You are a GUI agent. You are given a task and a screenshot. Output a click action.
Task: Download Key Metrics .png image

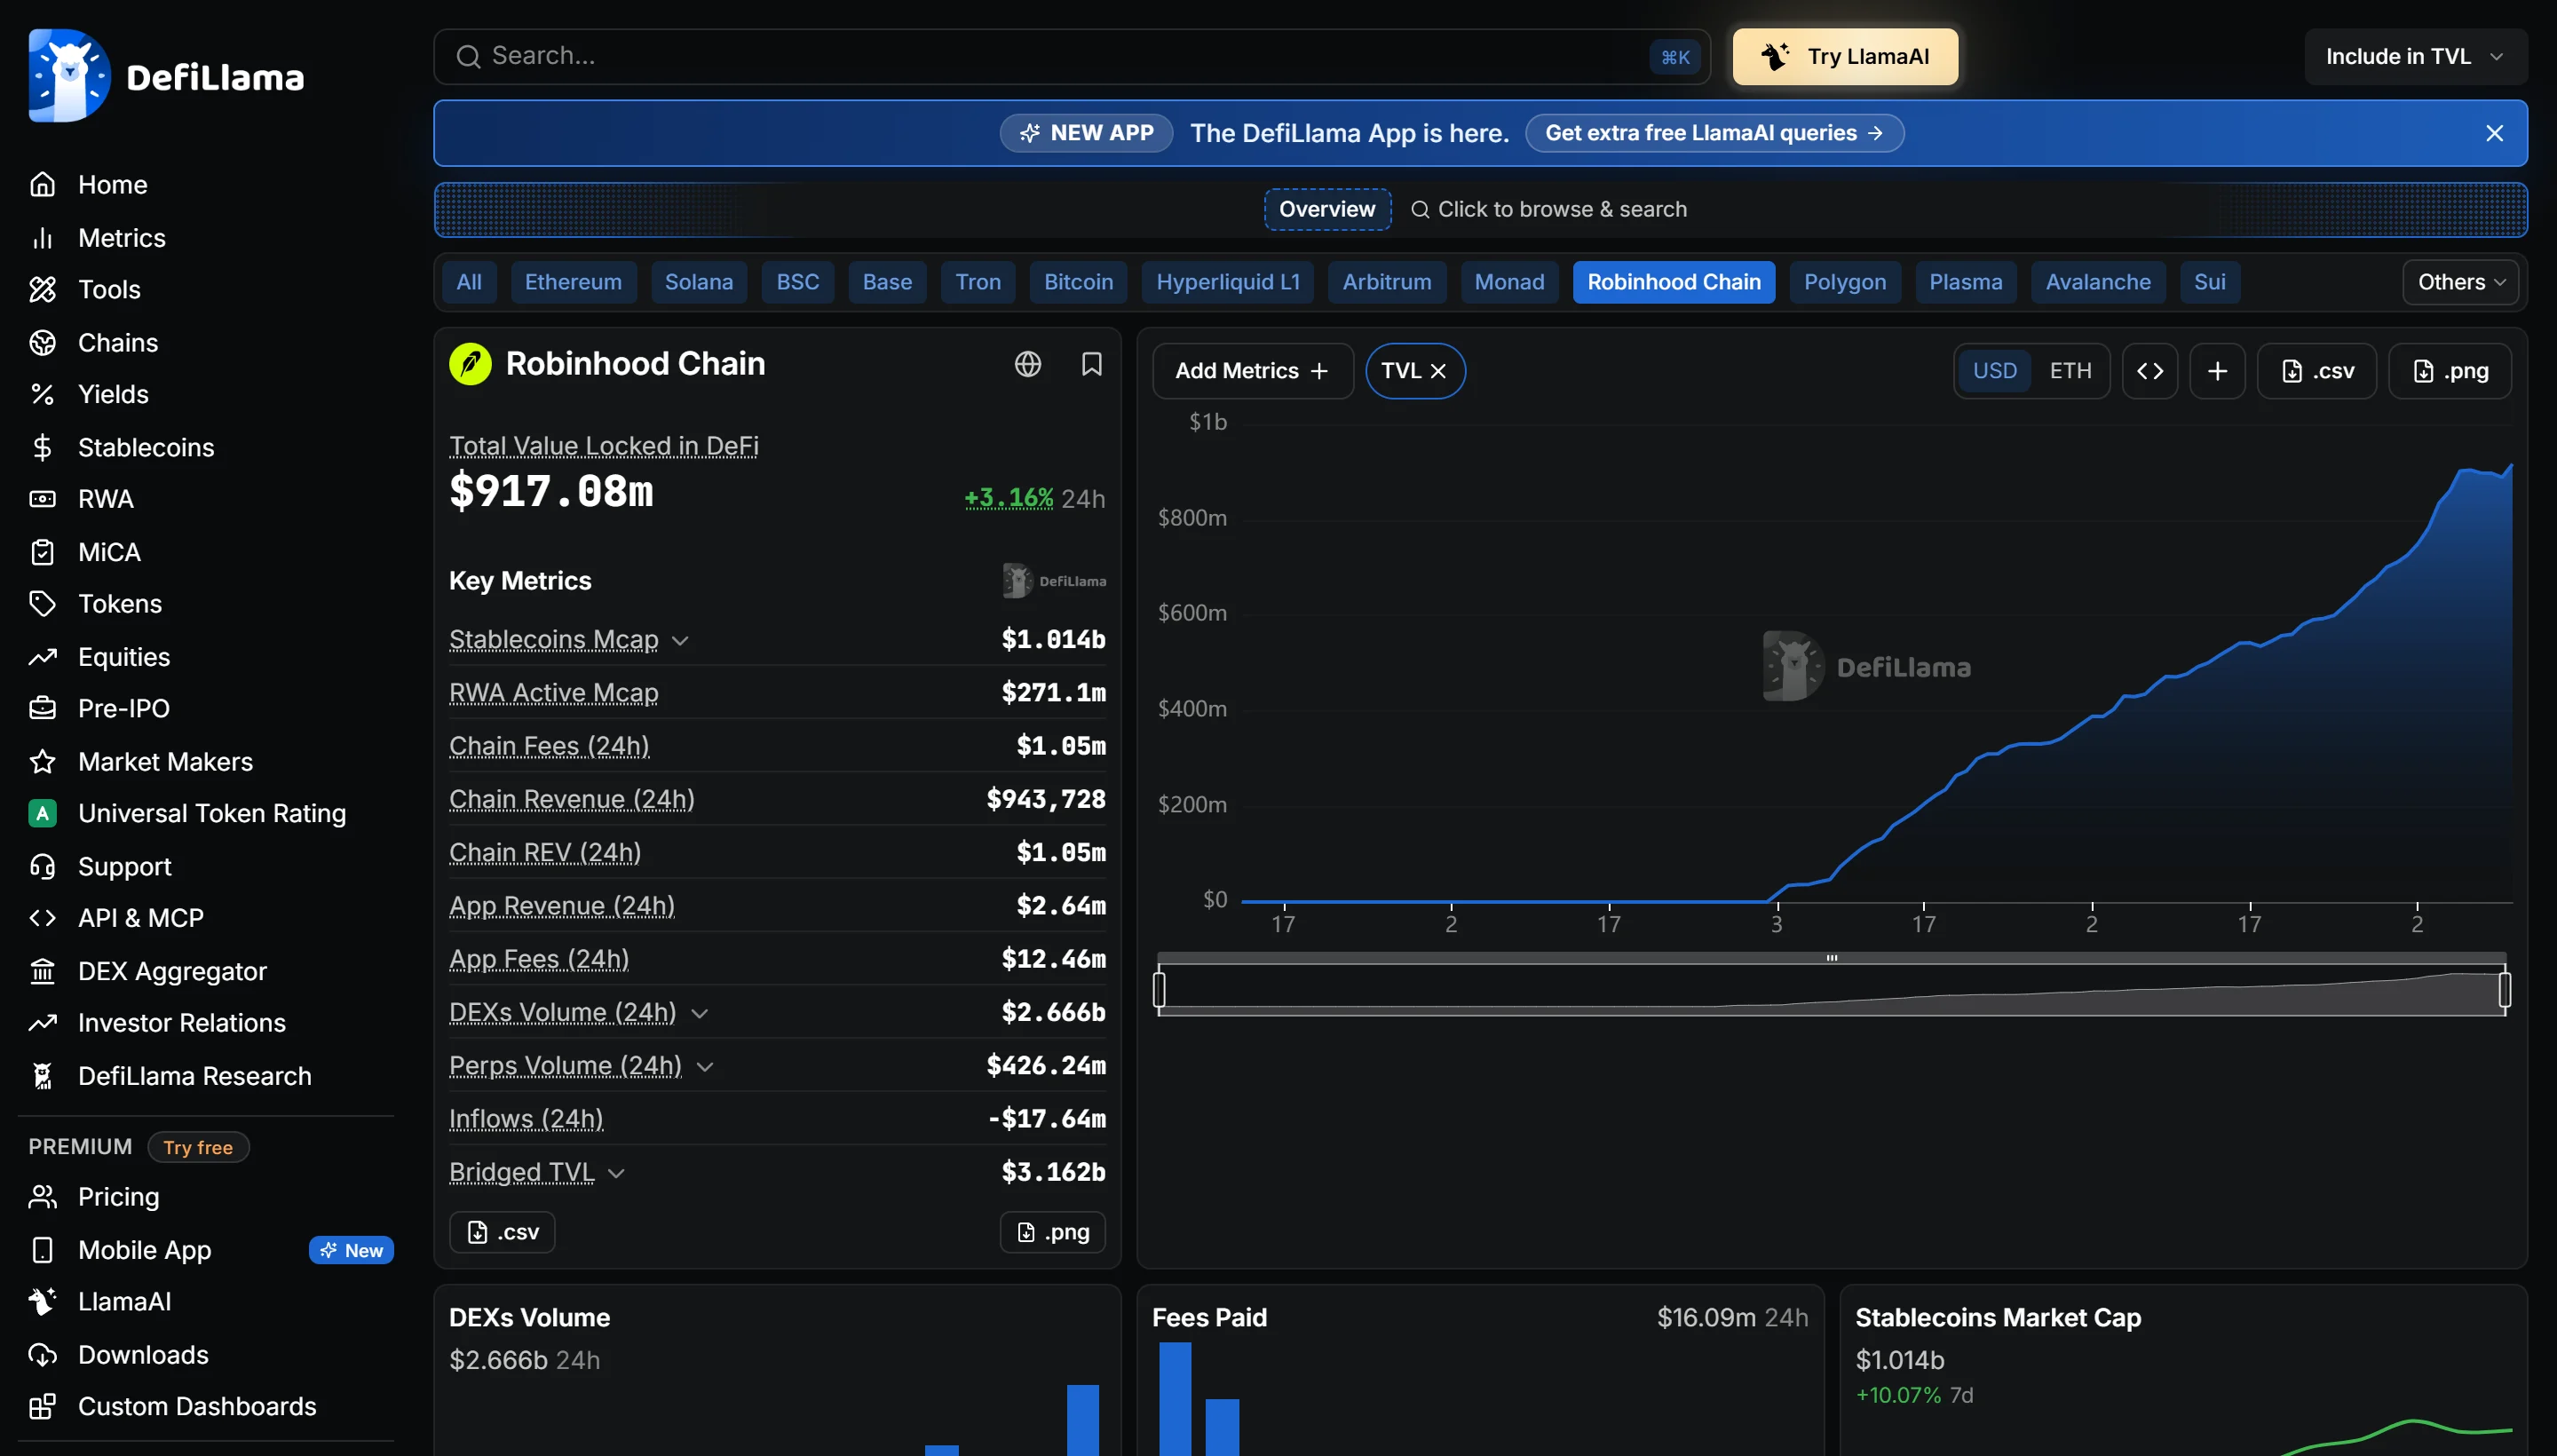coord(1052,1232)
